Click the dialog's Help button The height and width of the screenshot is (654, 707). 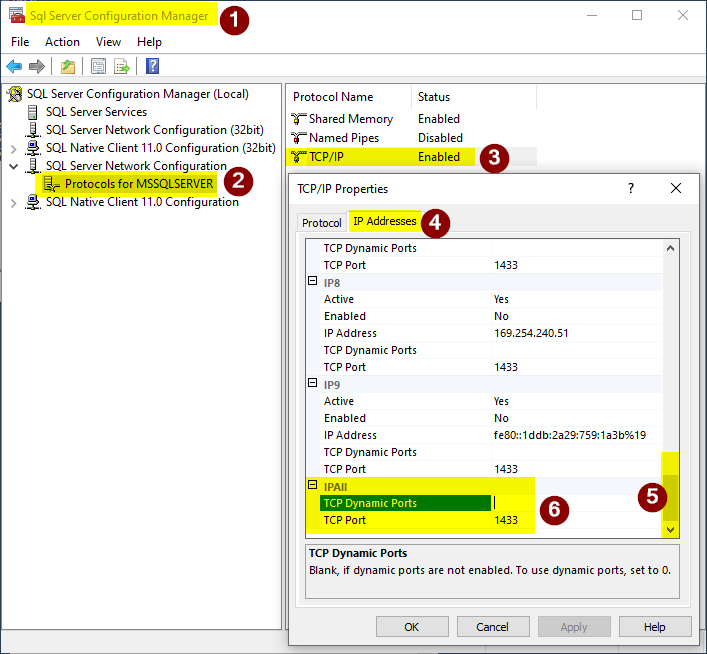click(655, 627)
